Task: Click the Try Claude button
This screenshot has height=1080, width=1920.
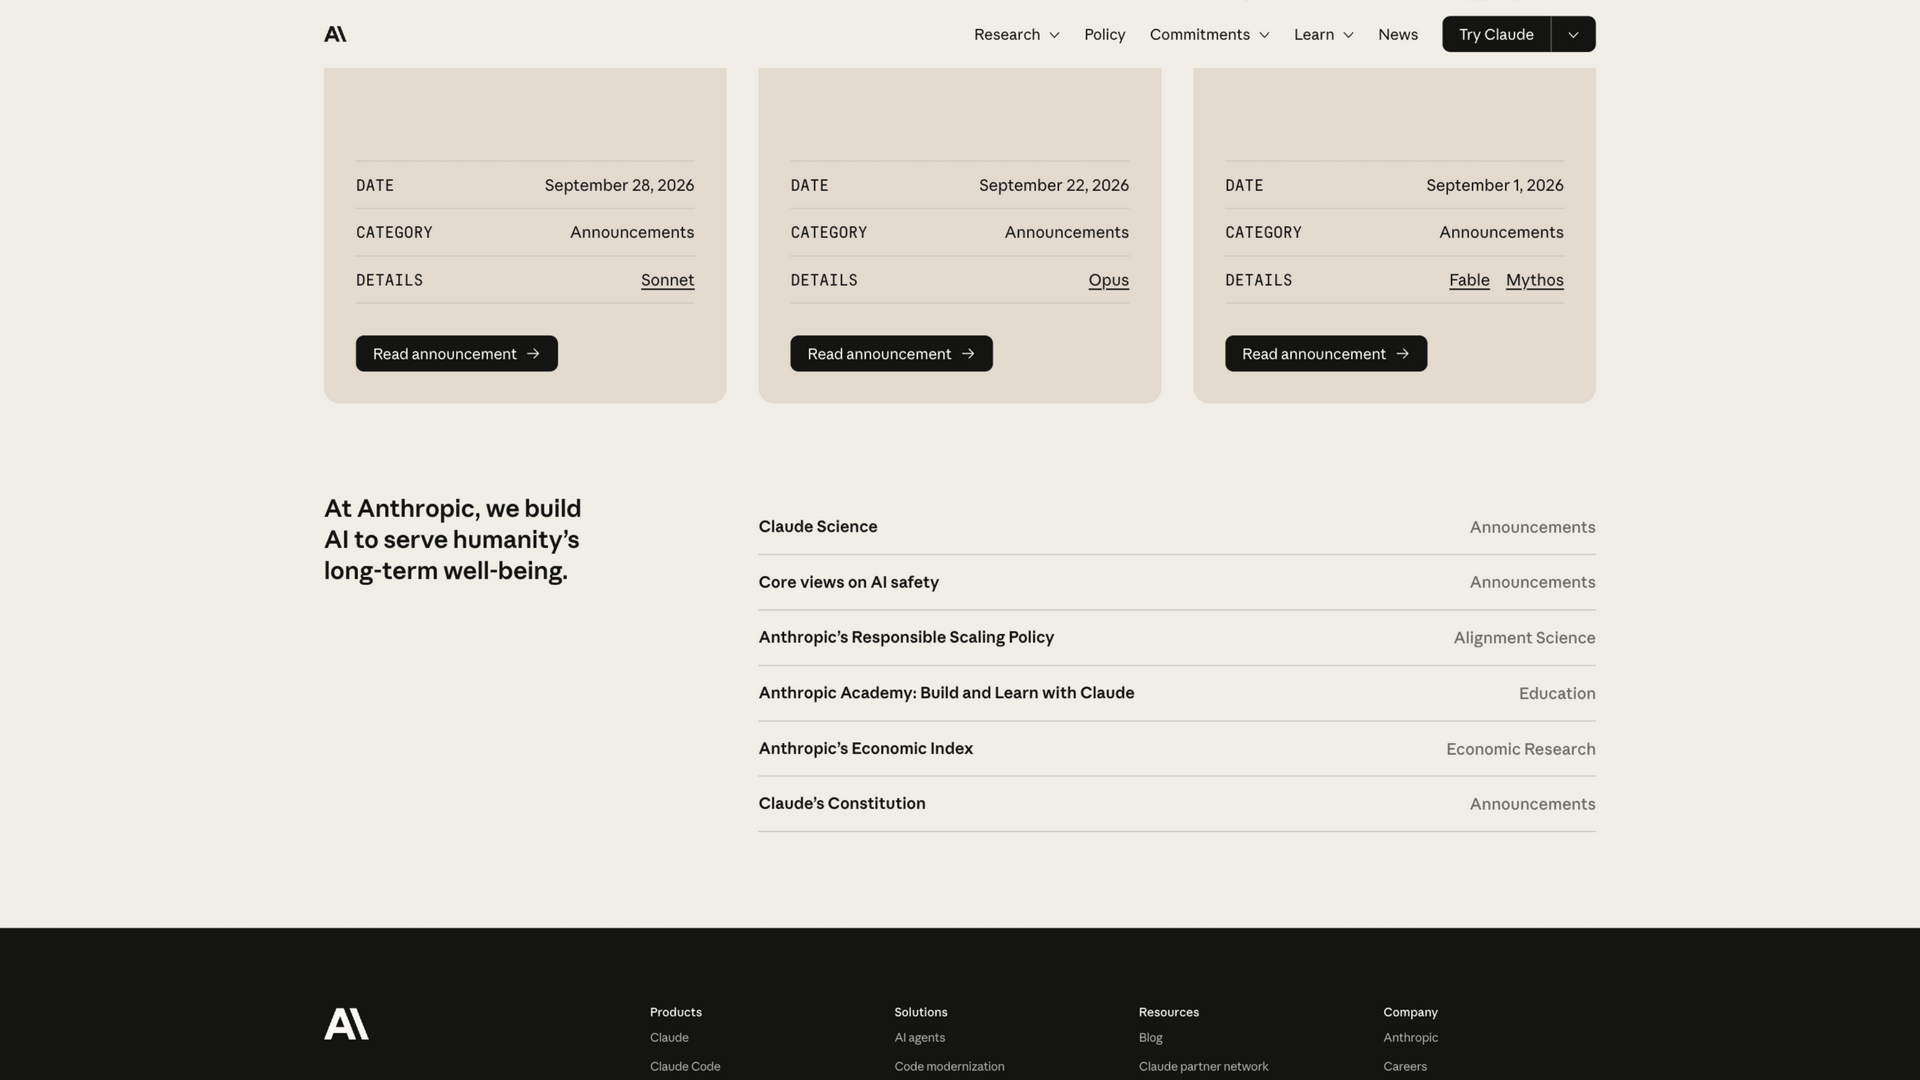Action: [x=1496, y=34]
